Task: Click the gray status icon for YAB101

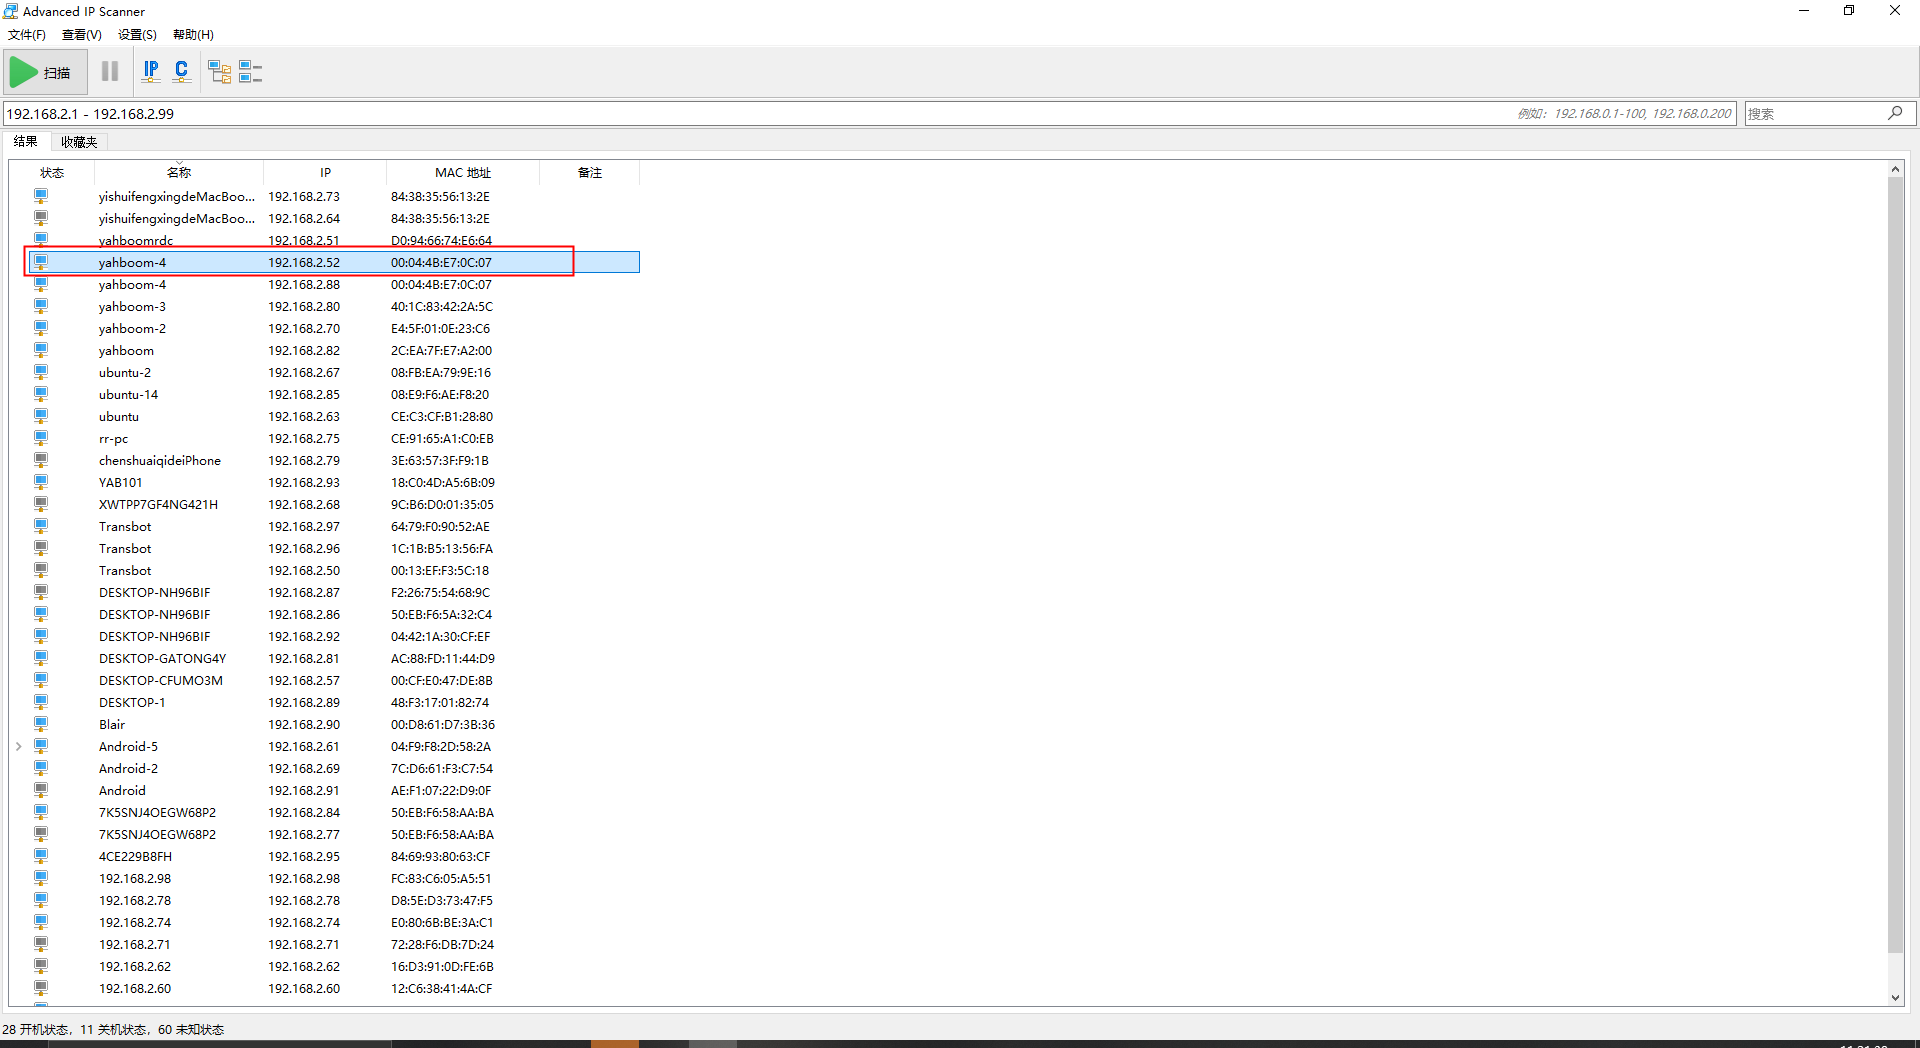Action: tap(41, 482)
